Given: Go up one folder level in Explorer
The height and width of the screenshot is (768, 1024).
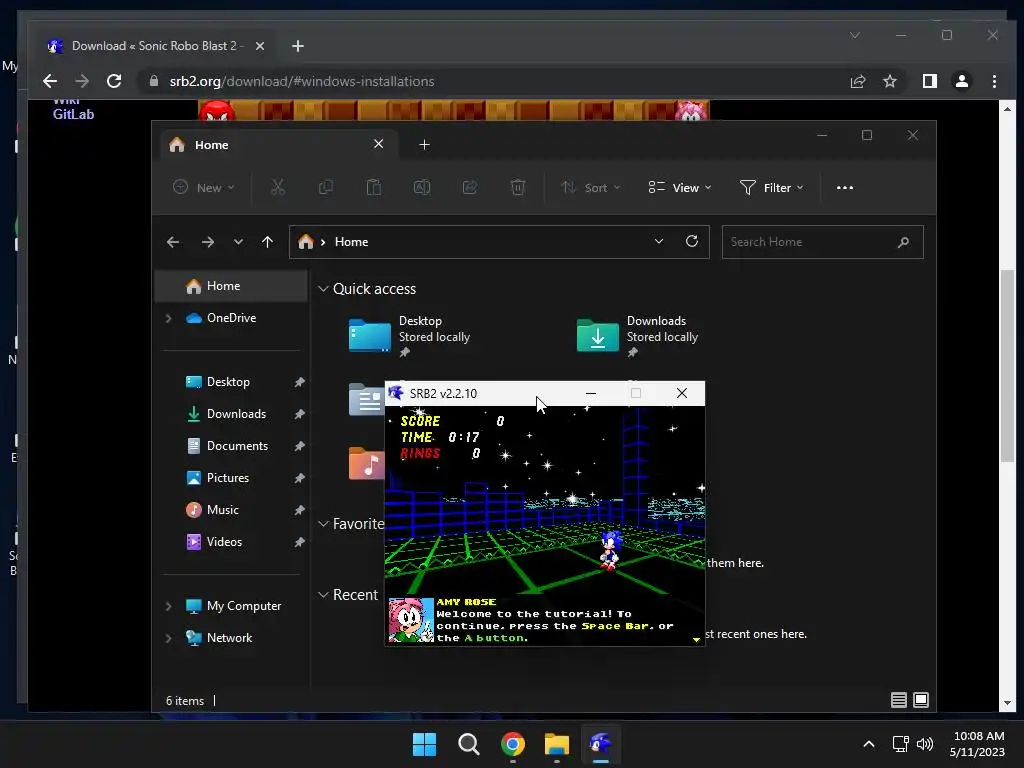Looking at the screenshot, I should 267,242.
